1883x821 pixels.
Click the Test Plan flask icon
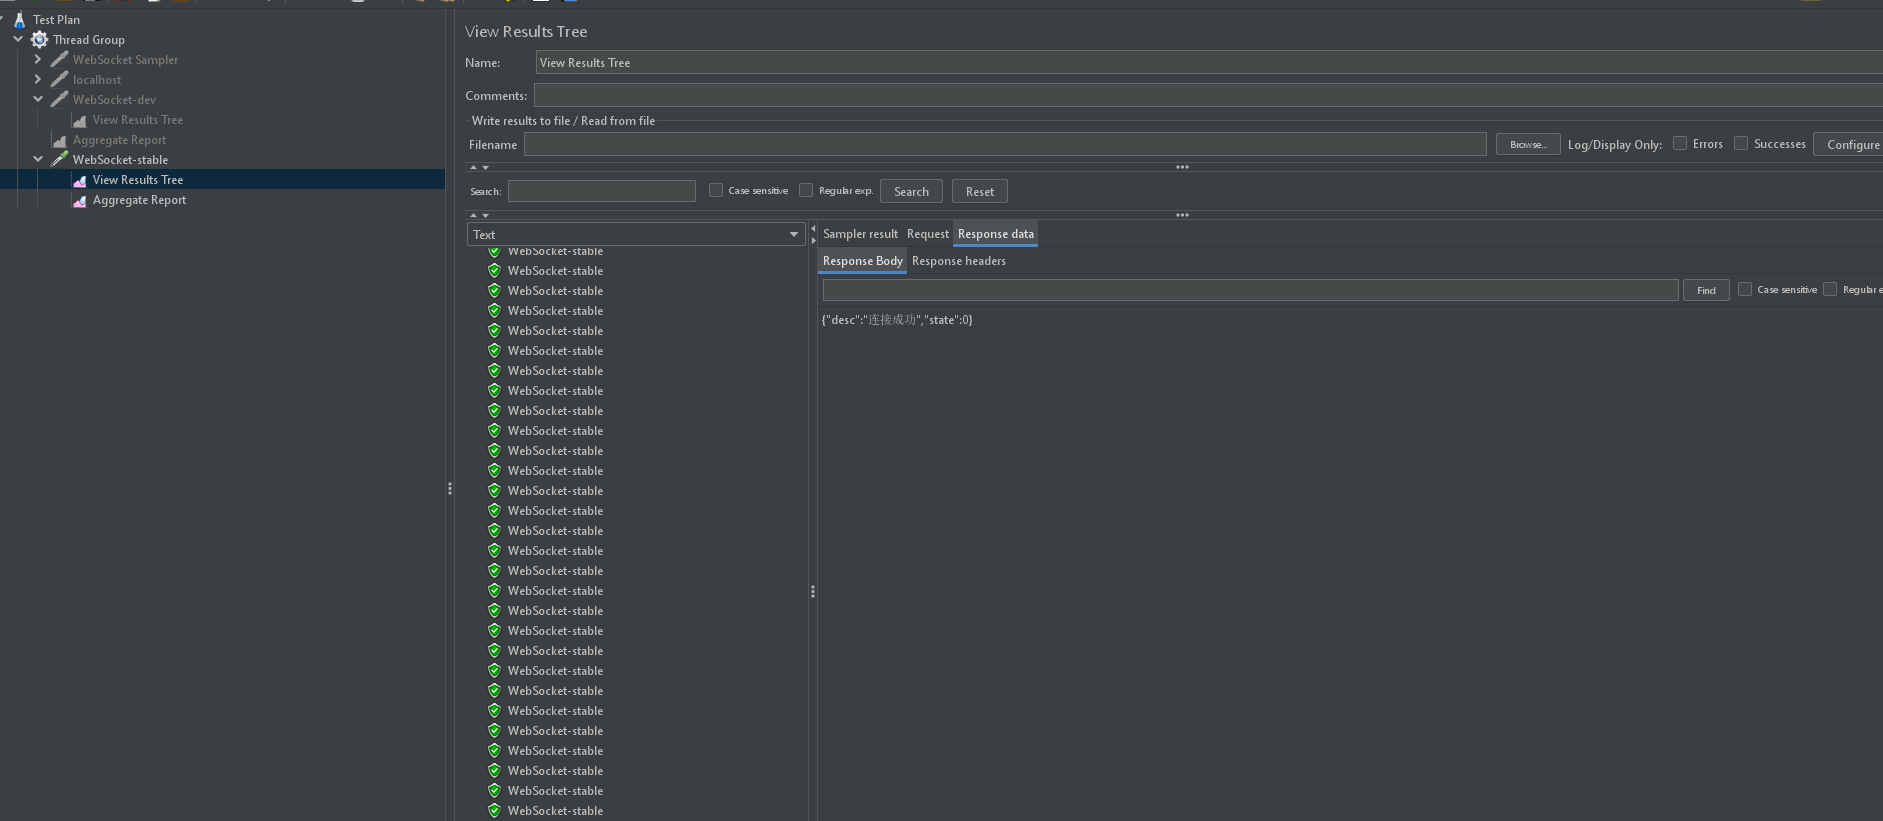click(x=19, y=19)
